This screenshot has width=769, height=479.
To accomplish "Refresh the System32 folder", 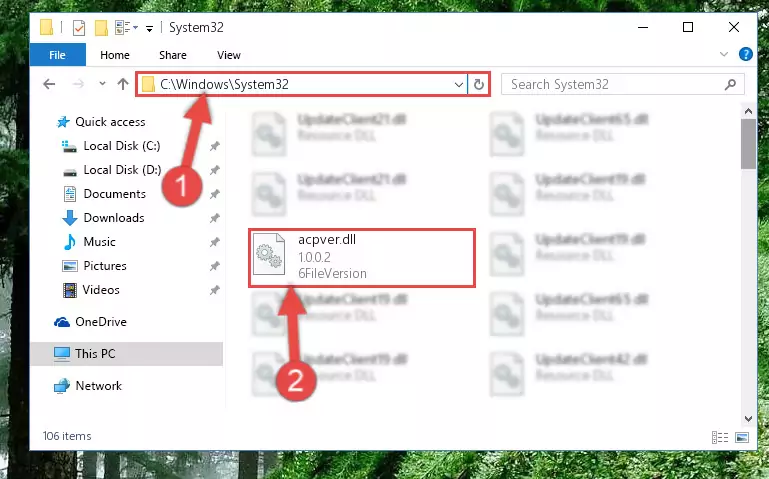I will point(479,84).
